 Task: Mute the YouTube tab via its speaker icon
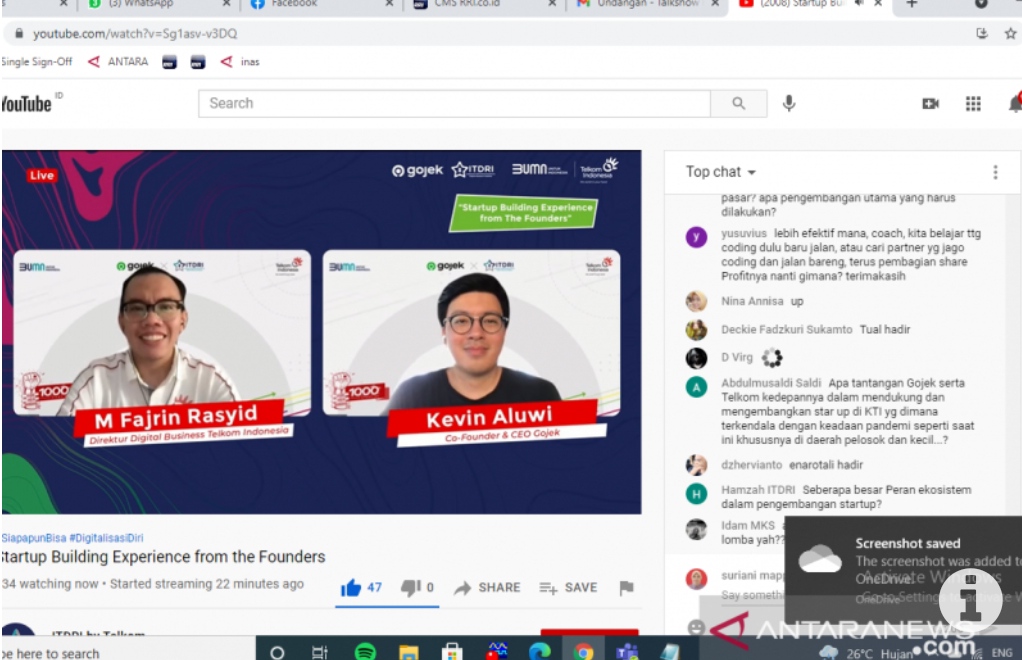tap(860, 4)
